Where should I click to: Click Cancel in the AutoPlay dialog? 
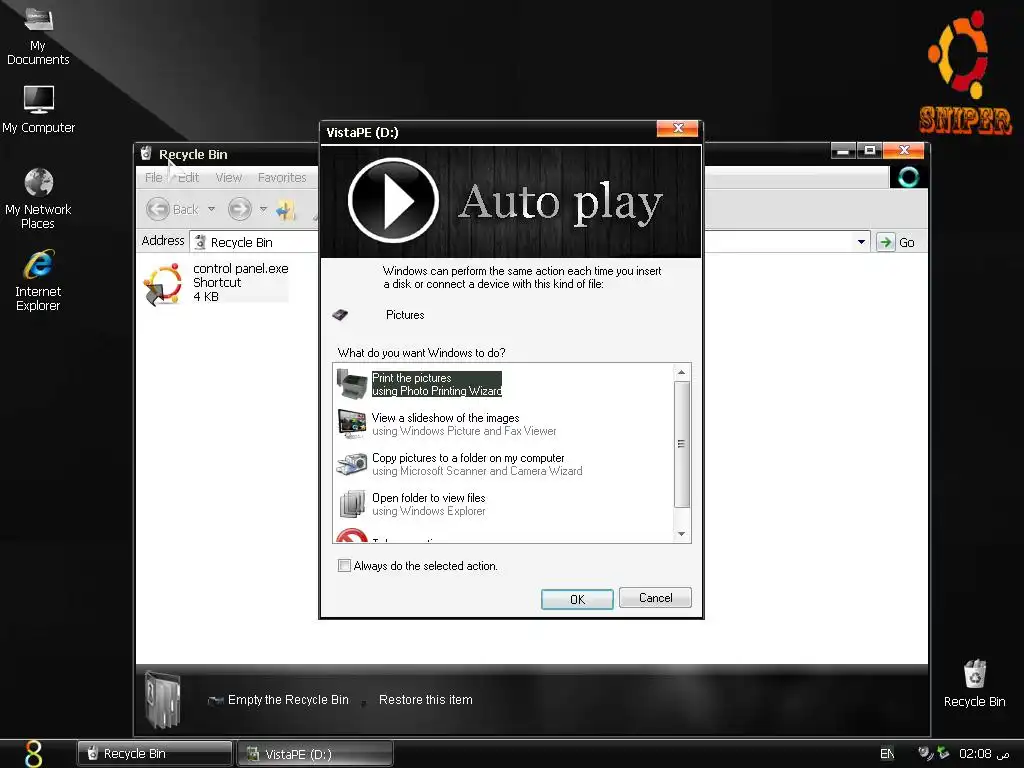coord(655,598)
